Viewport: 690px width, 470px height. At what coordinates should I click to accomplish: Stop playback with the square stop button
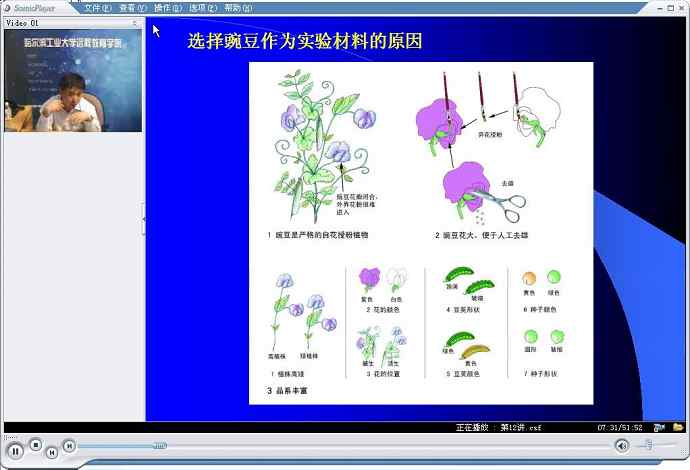tap(36, 445)
